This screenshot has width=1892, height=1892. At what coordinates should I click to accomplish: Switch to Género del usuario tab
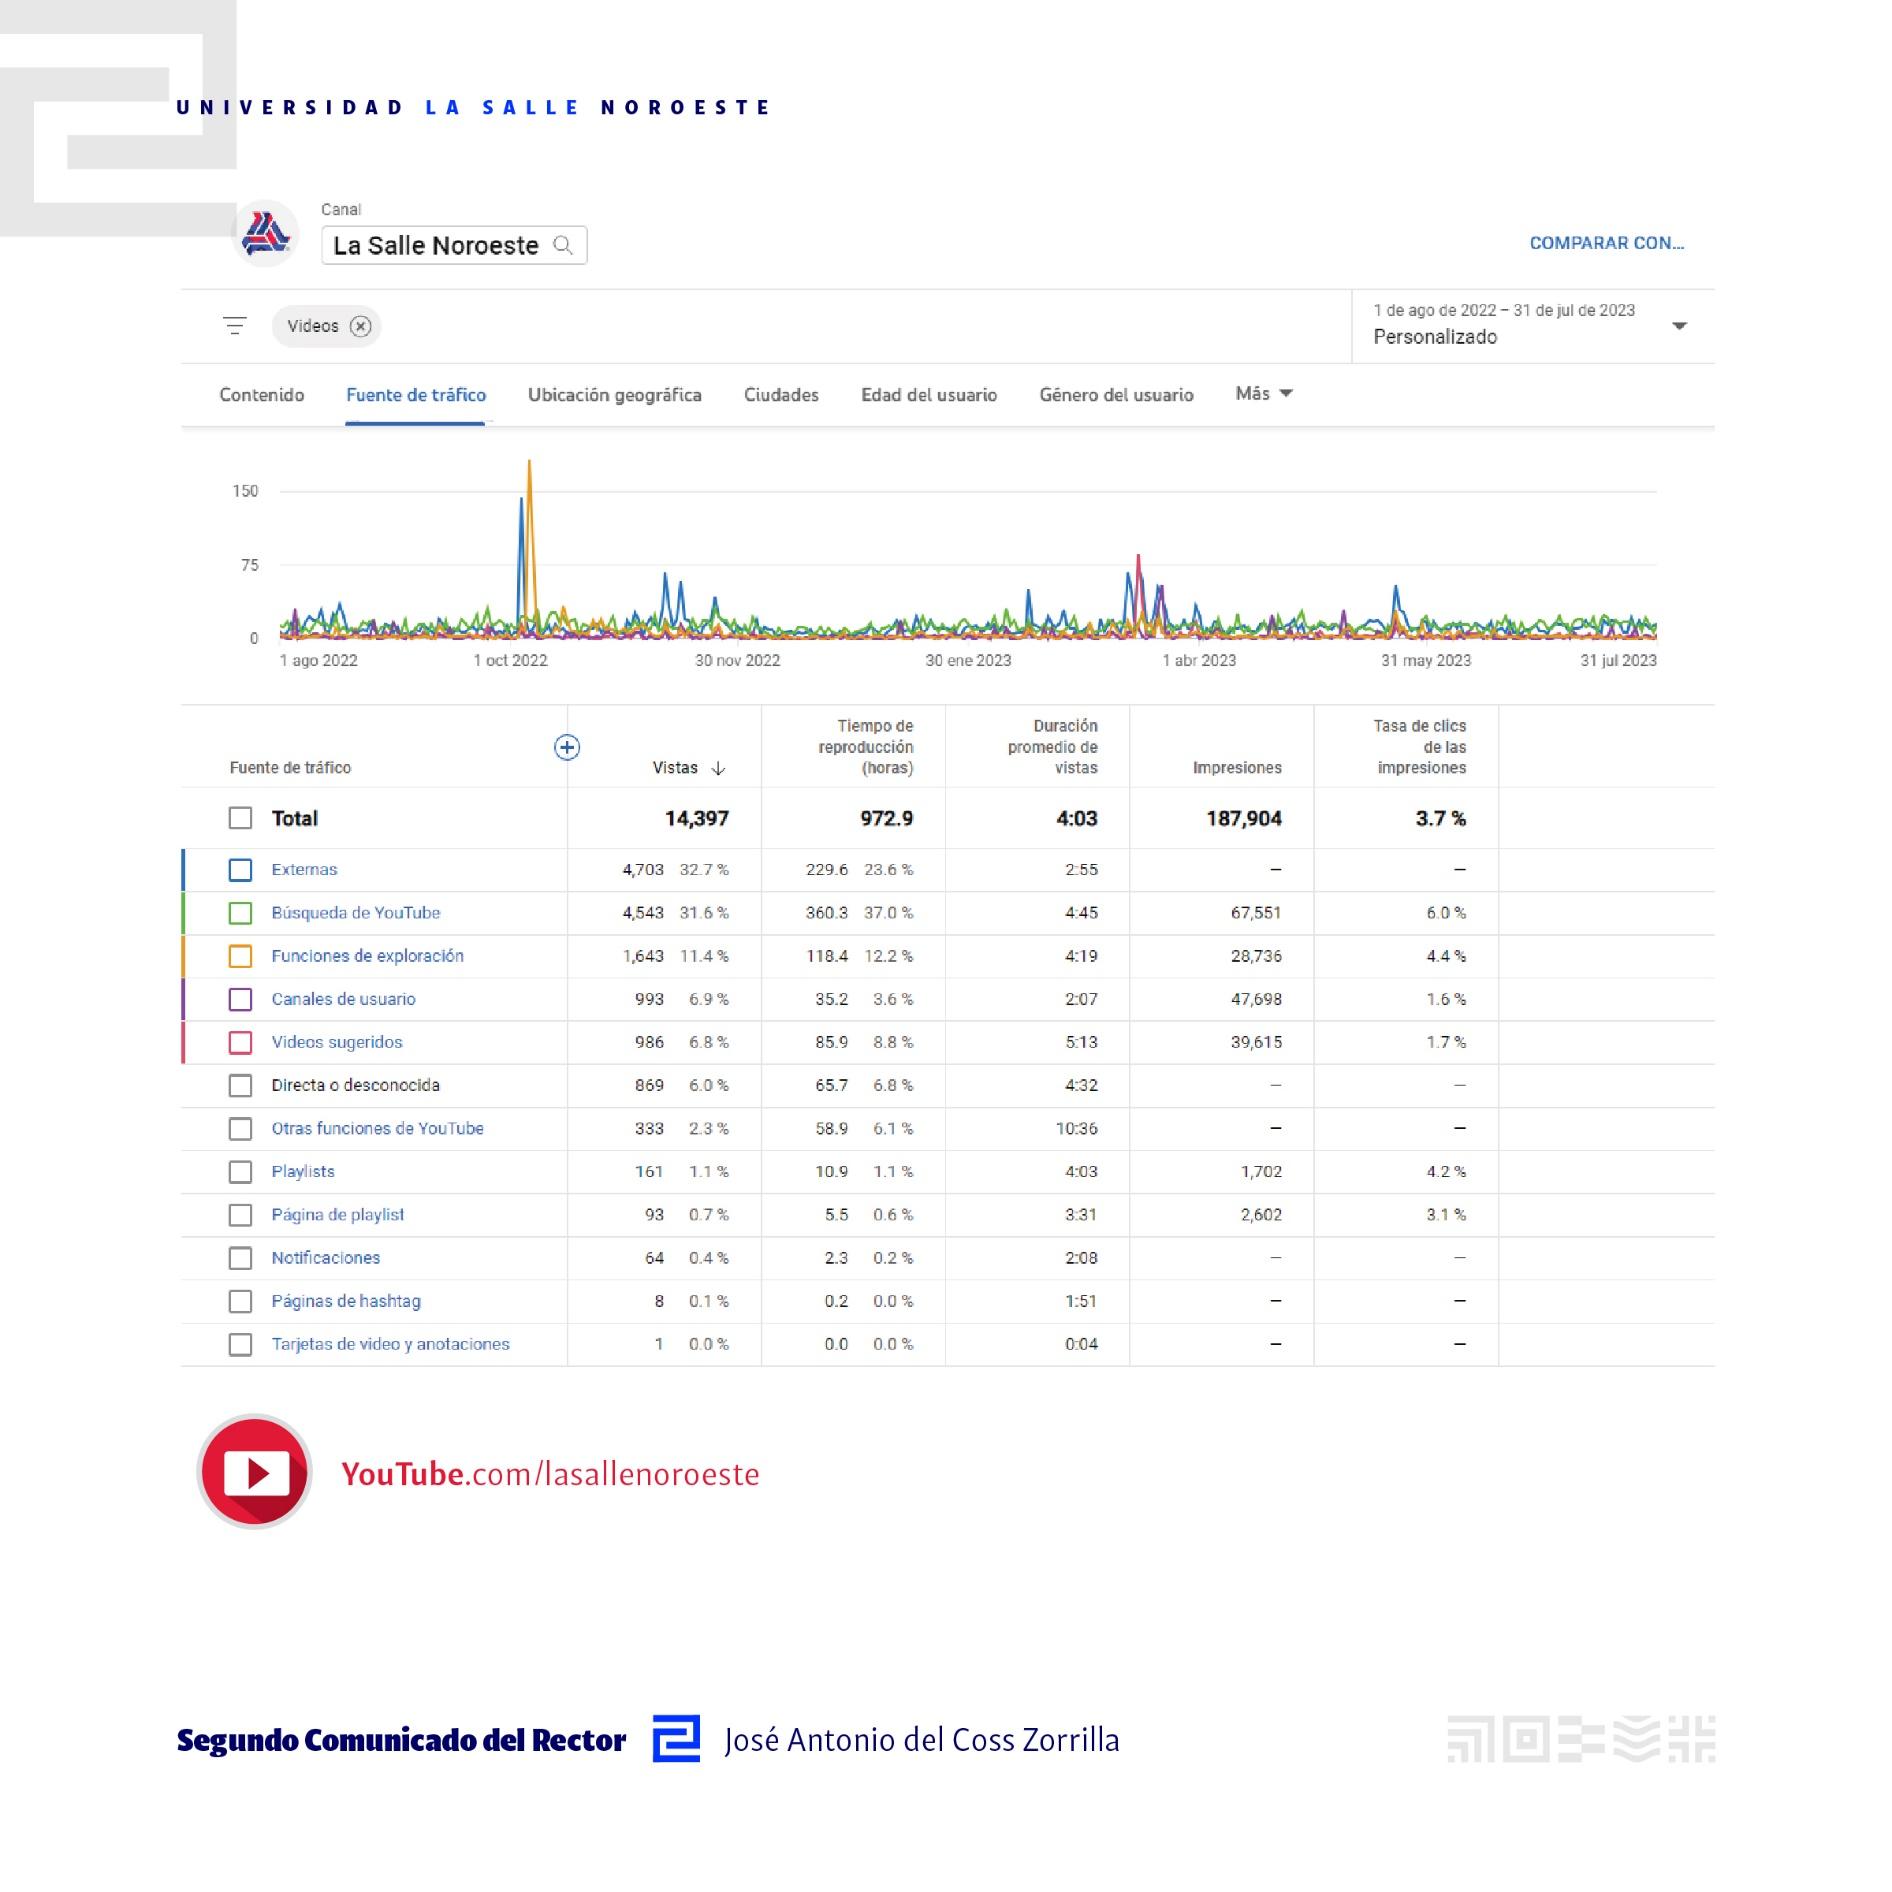(x=1116, y=395)
